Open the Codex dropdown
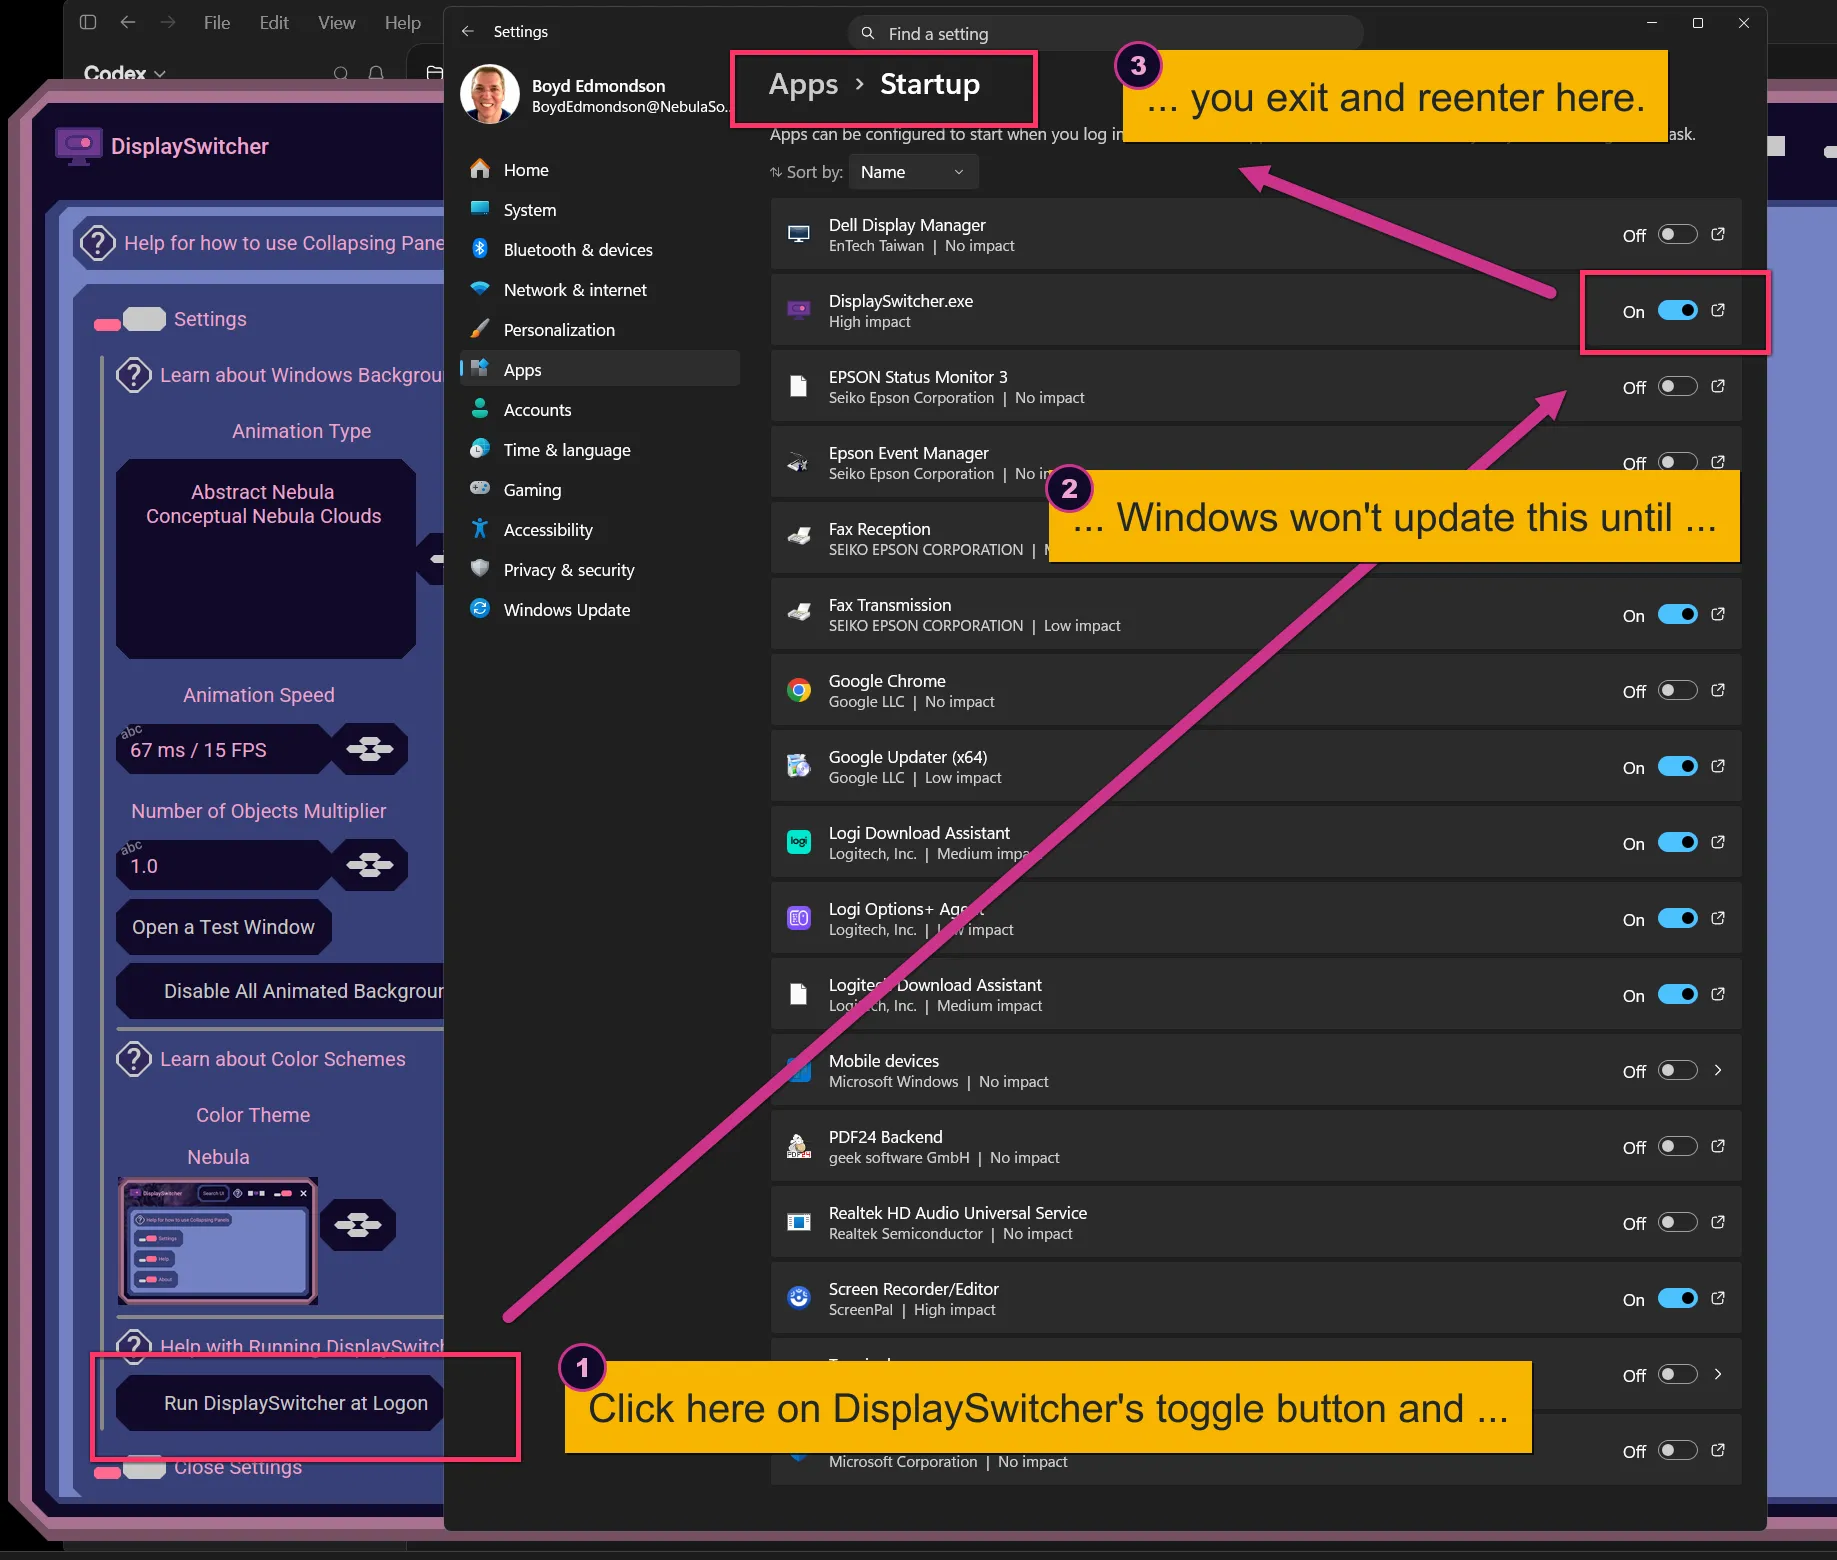Image resolution: width=1837 pixels, height=1560 pixels. coord(125,73)
